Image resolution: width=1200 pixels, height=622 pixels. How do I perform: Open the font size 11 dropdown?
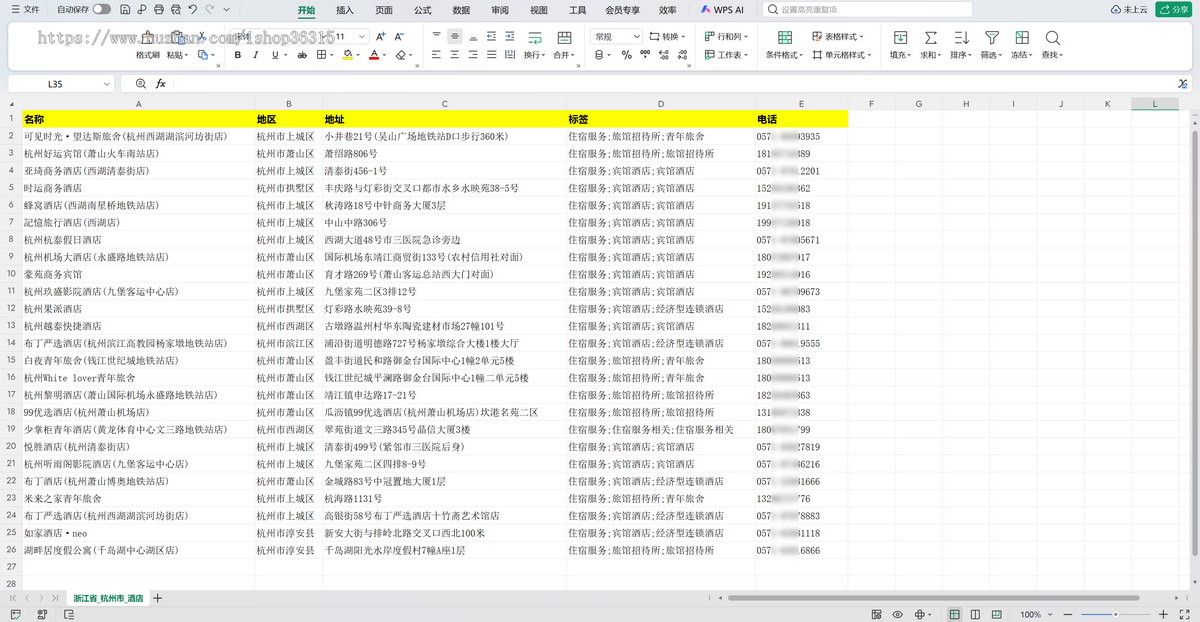(364, 36)
